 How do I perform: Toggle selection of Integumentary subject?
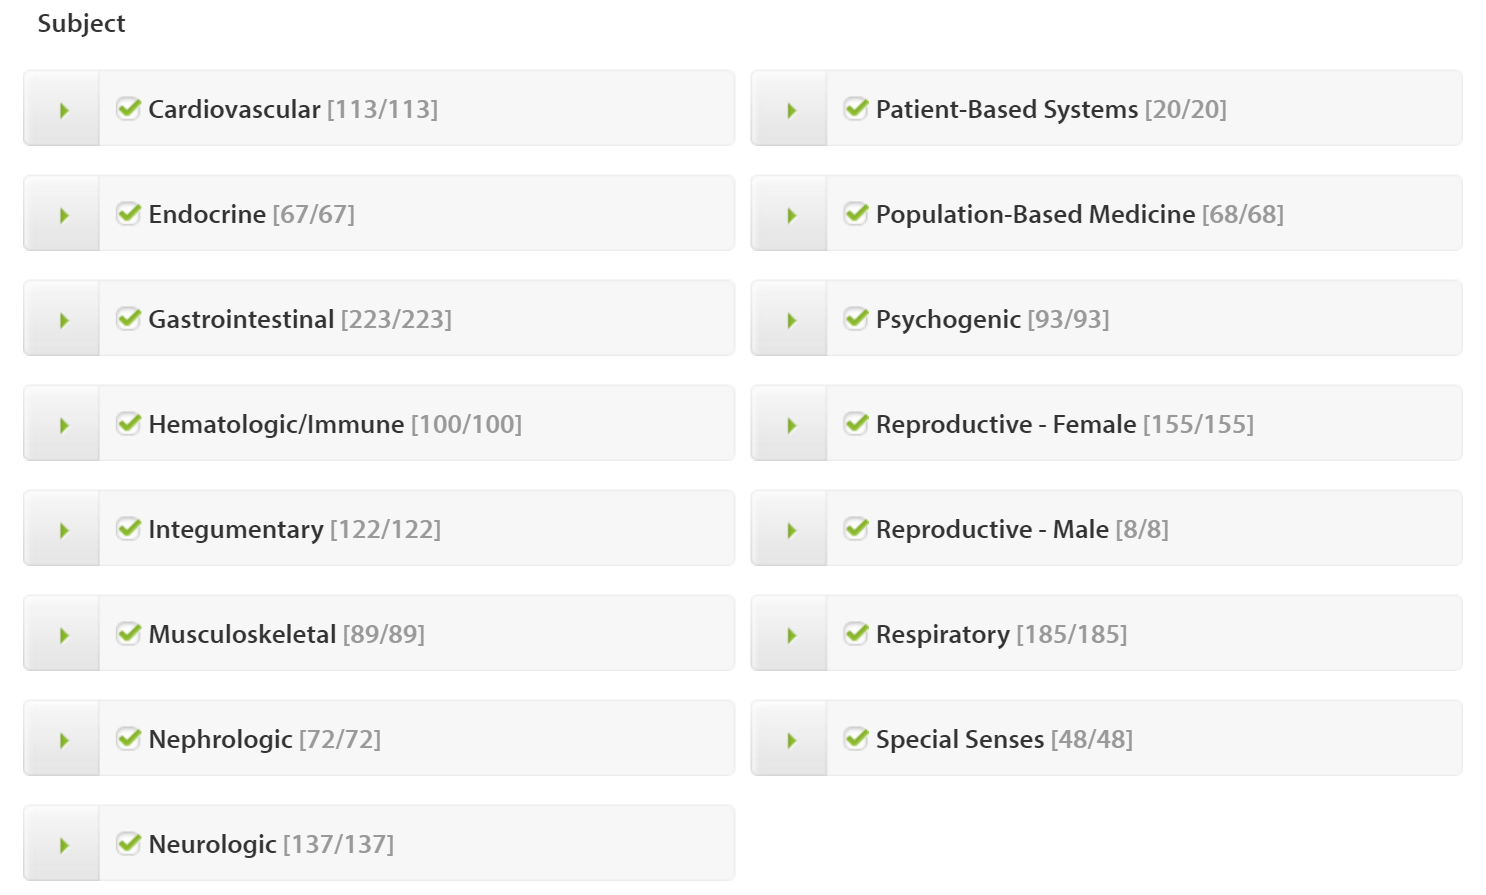[x=129, y=528]
